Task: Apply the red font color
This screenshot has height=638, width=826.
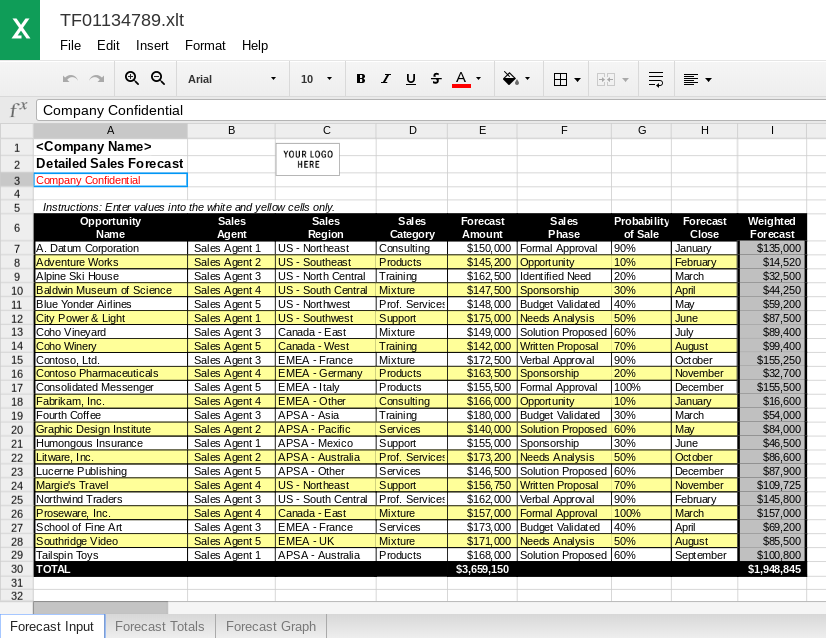Action: click(x=461, y=79)
